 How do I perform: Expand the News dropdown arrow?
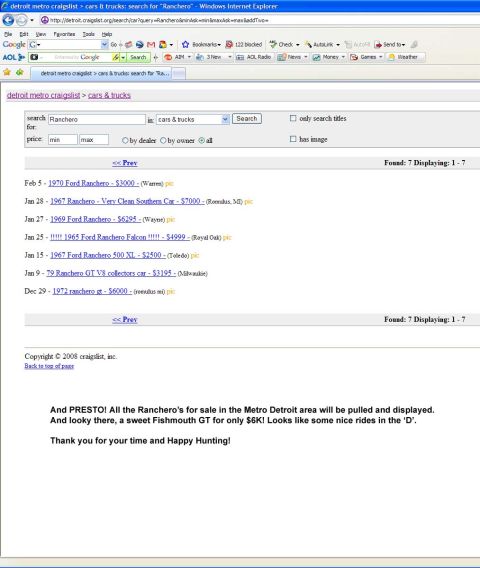306,57
